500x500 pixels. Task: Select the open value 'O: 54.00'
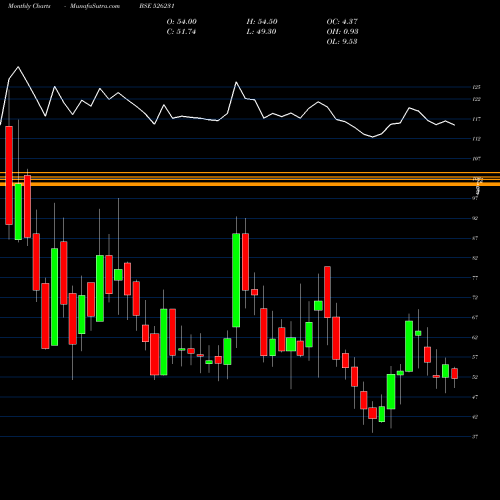pos(182,22)
